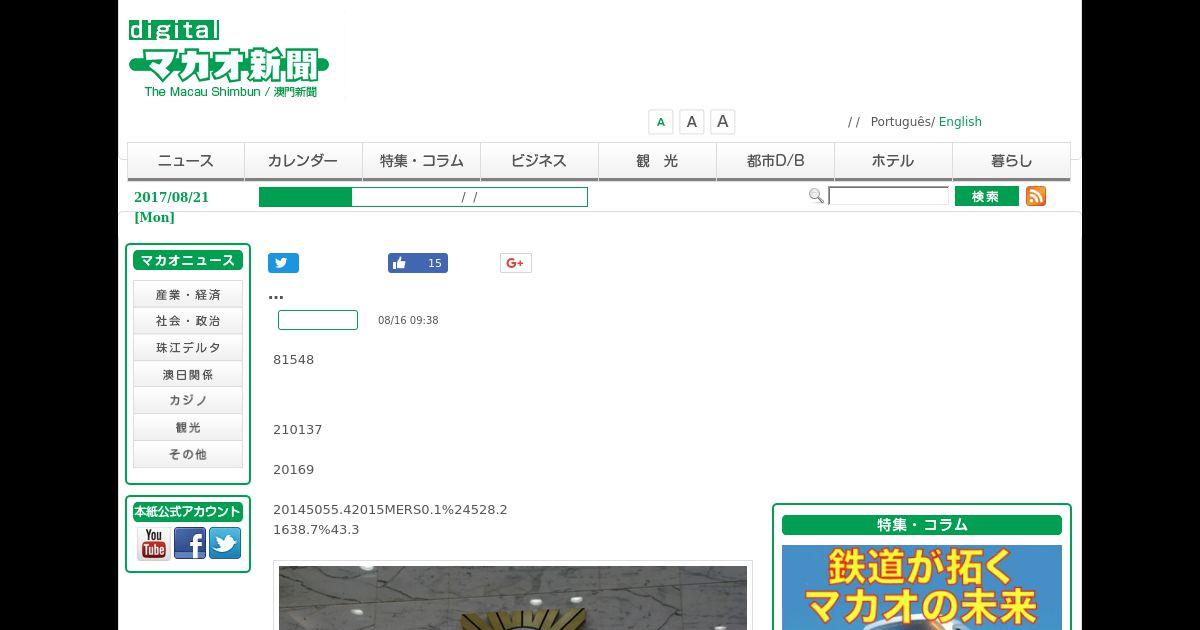Select その他 news category

click(x=188, y=454)
